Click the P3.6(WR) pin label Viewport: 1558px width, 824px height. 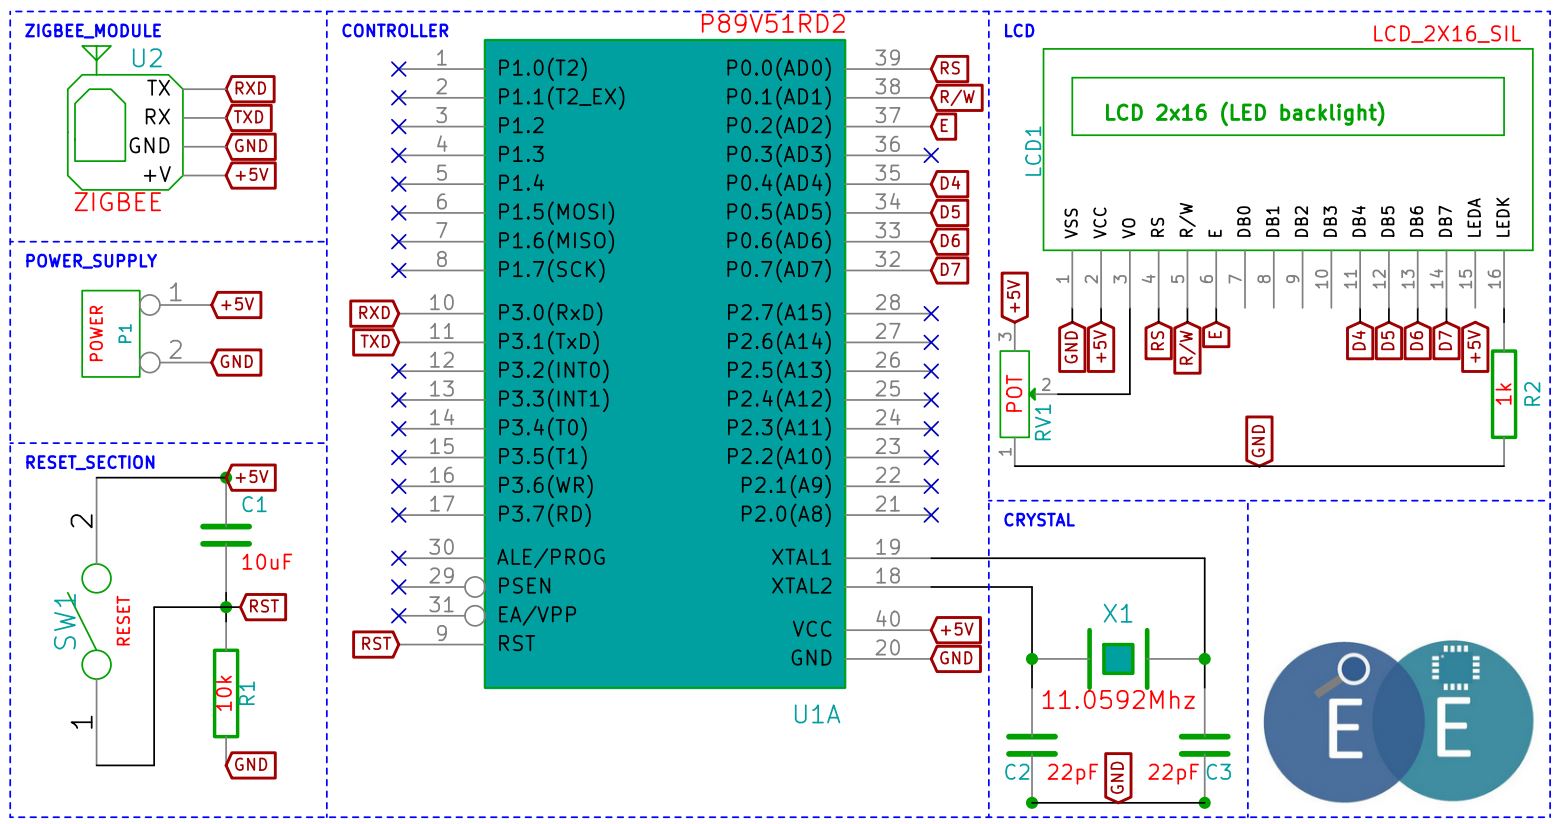545,486
